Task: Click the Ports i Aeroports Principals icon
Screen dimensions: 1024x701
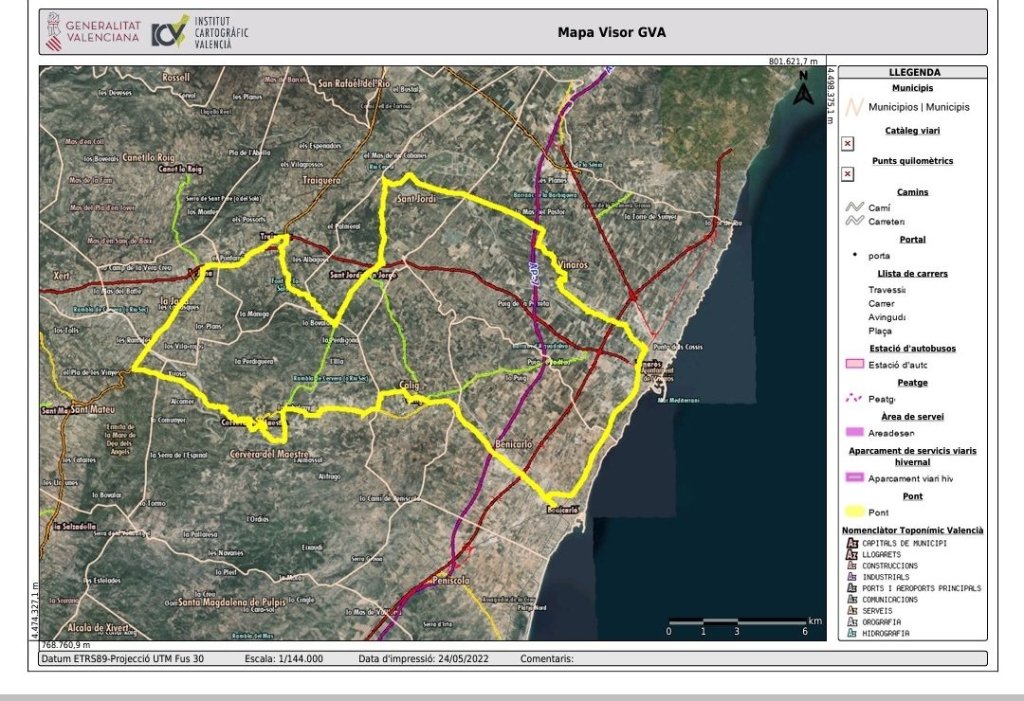Action: tap(852, 588)
